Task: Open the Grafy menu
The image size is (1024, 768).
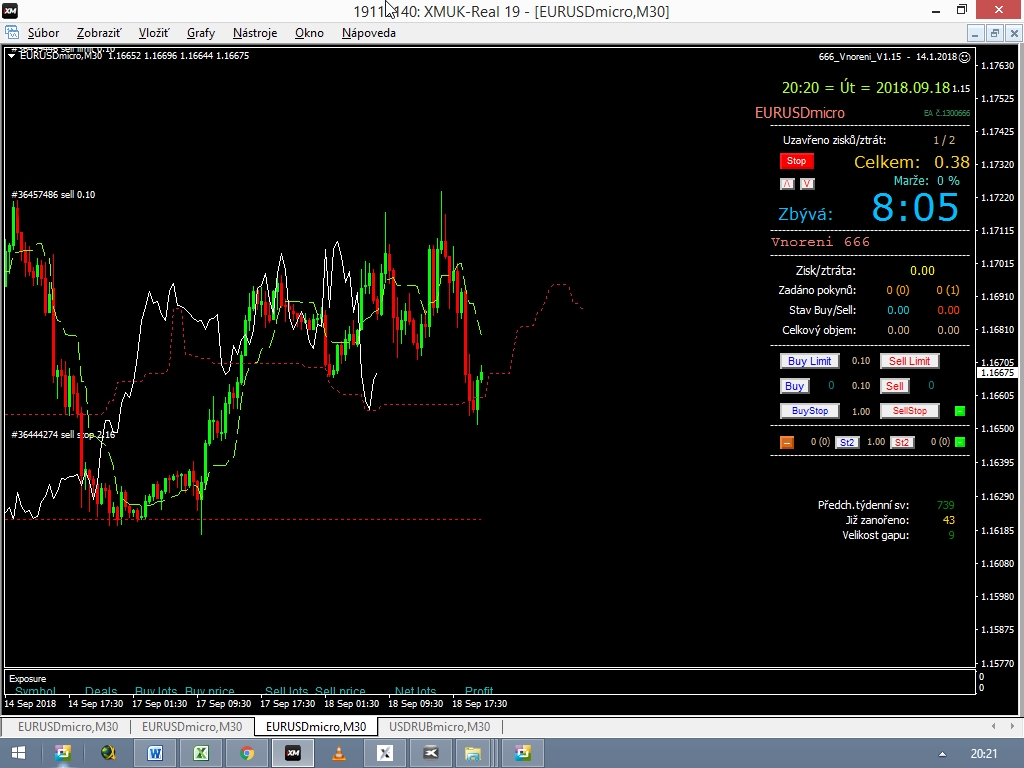Action: coord(200,33)
